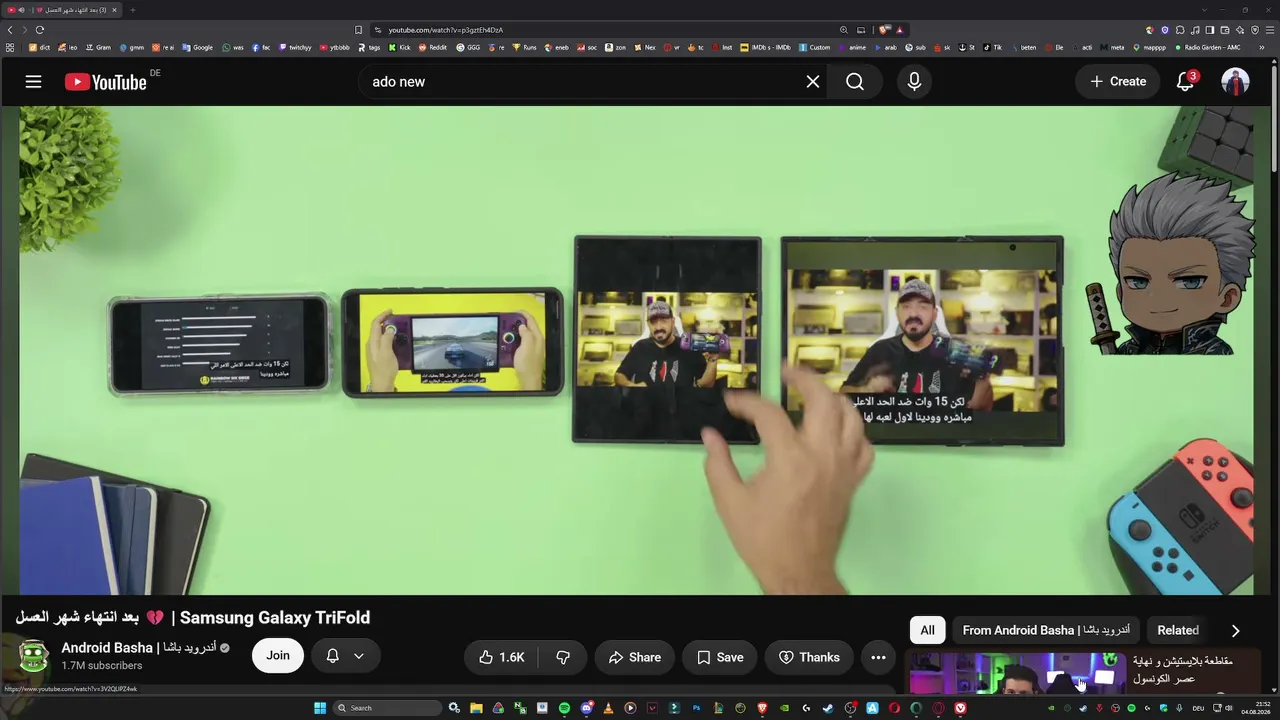Open a new browser tab
Screen dimensions: 1280x720
click(x=132, y=10)
